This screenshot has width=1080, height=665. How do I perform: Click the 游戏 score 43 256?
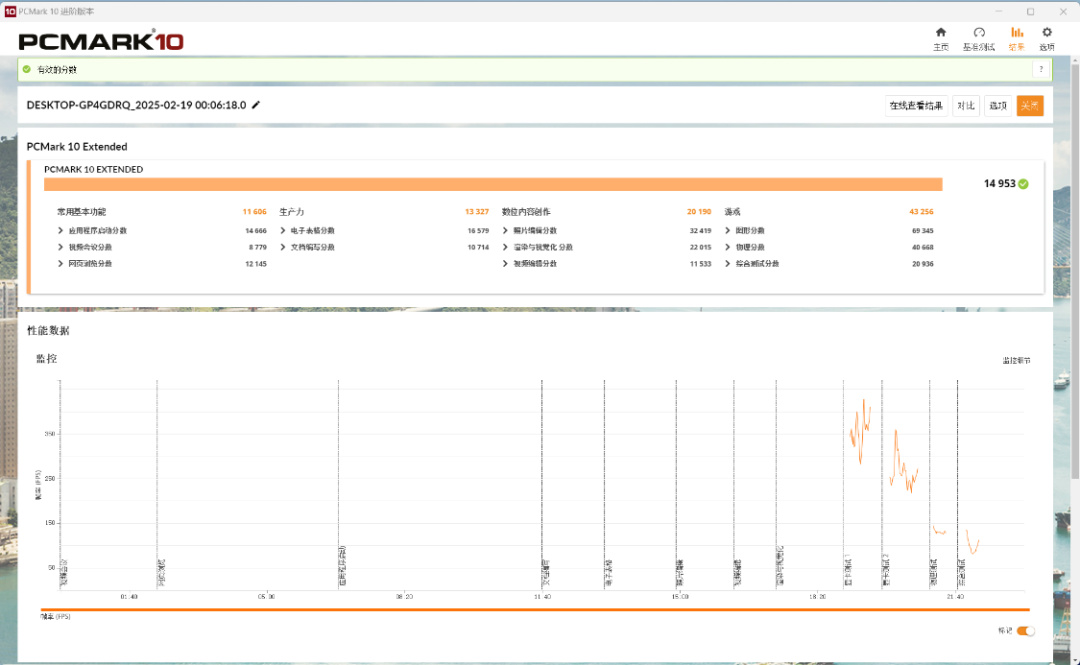922,212
